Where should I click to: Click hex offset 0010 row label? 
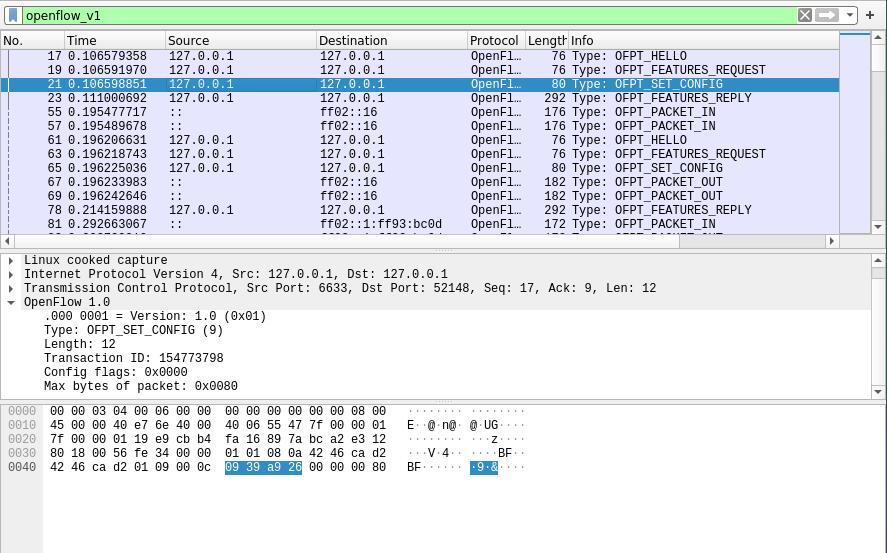pyautogui.click(x=22, y=425)
